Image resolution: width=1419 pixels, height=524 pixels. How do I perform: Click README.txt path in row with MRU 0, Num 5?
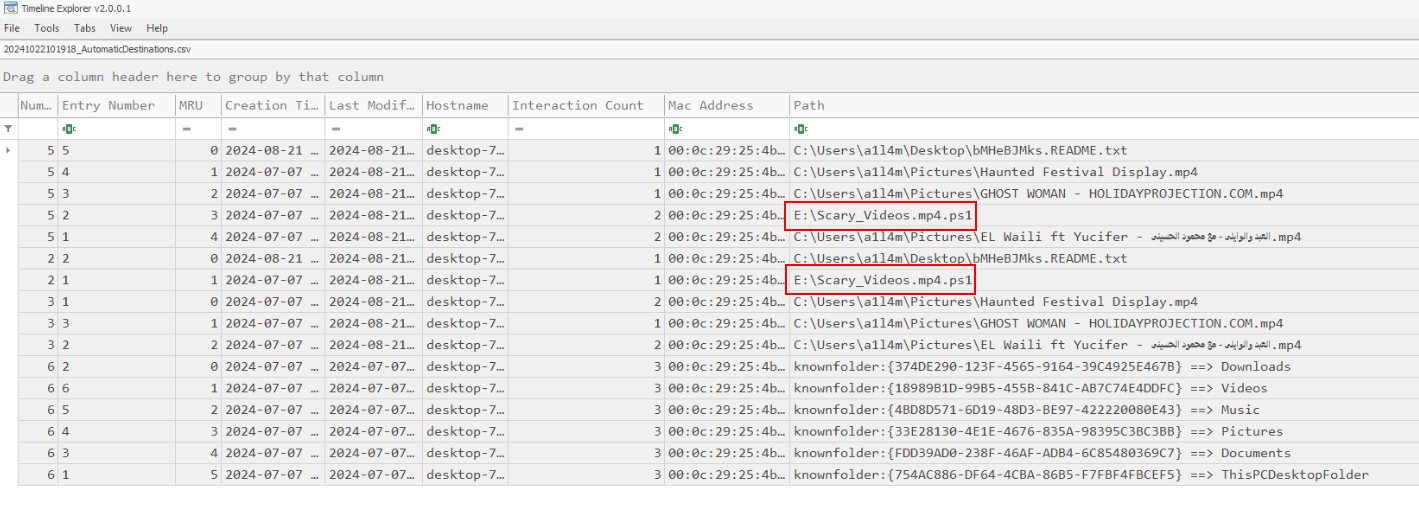click(960, 150)
